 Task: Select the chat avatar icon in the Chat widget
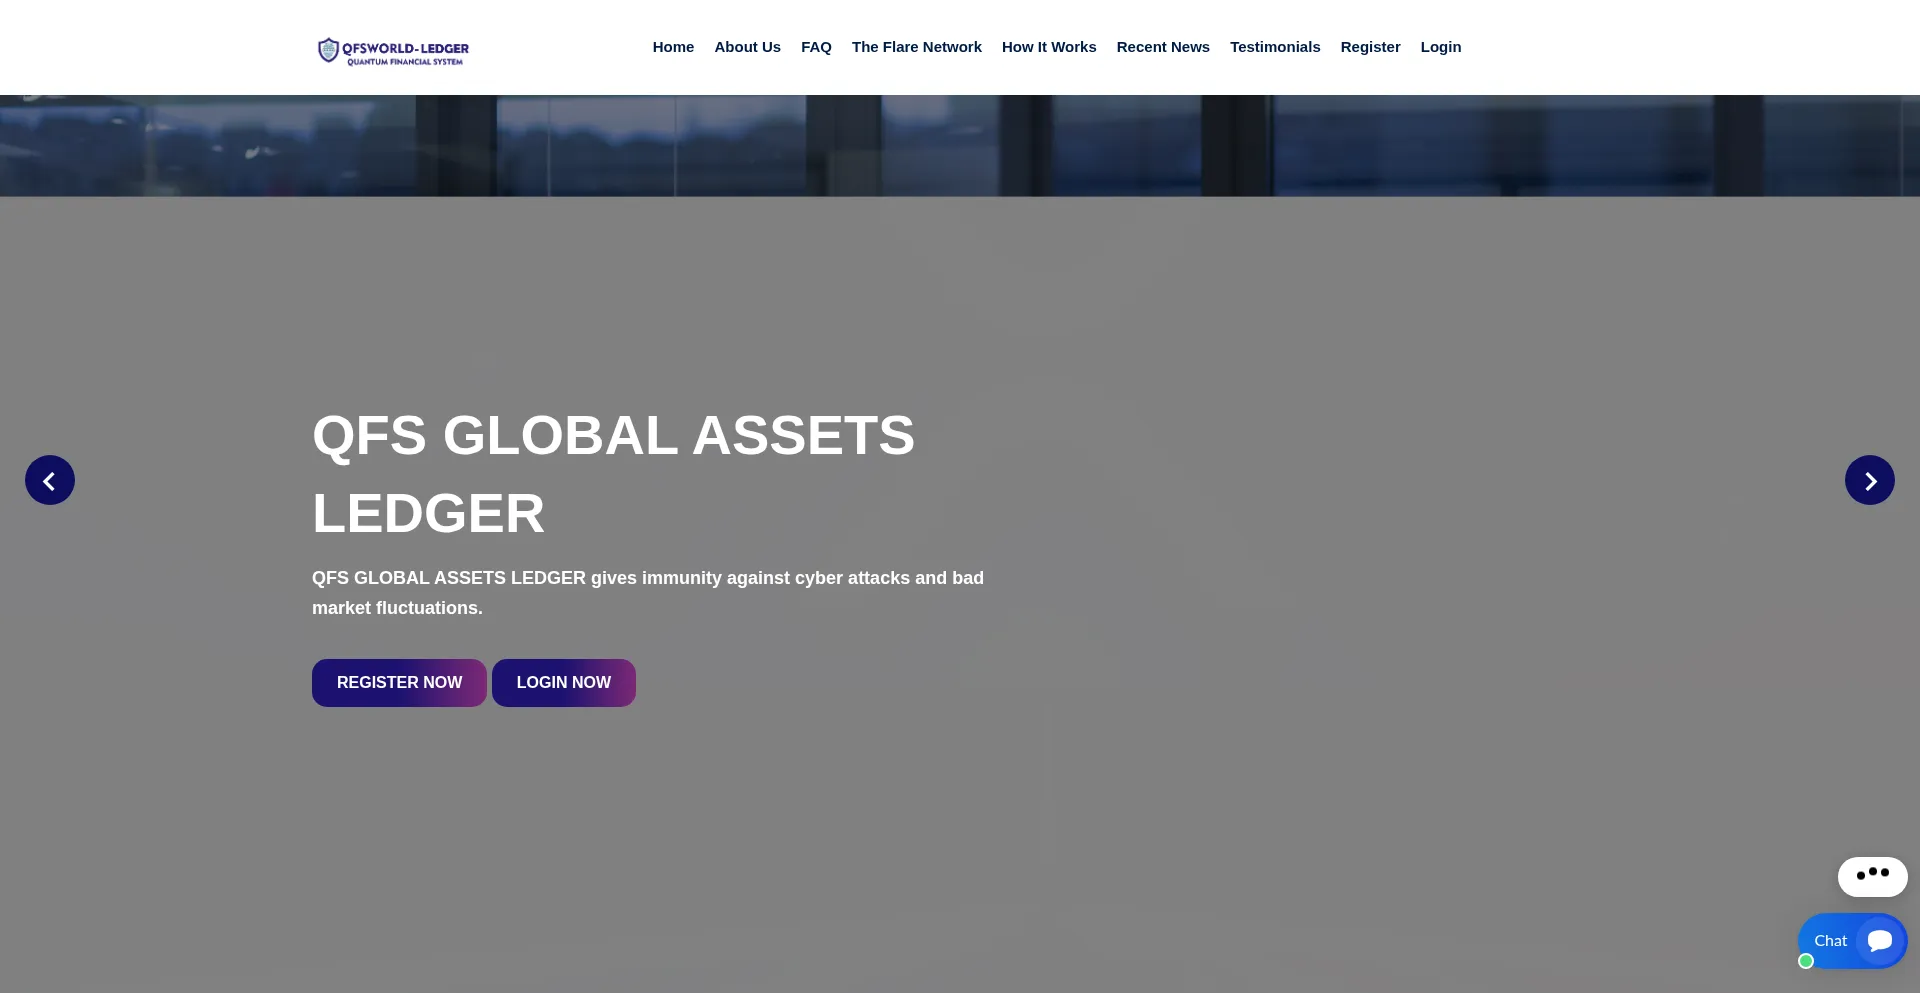tap(1879, 941)
